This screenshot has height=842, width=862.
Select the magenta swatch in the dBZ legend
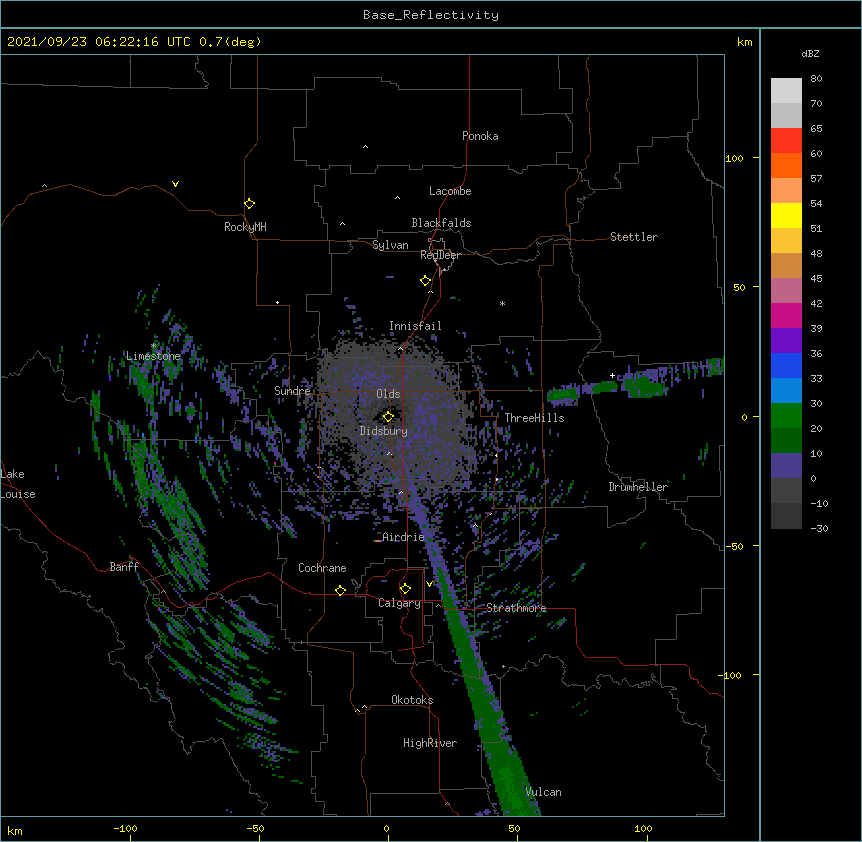[x=786, y=315]
